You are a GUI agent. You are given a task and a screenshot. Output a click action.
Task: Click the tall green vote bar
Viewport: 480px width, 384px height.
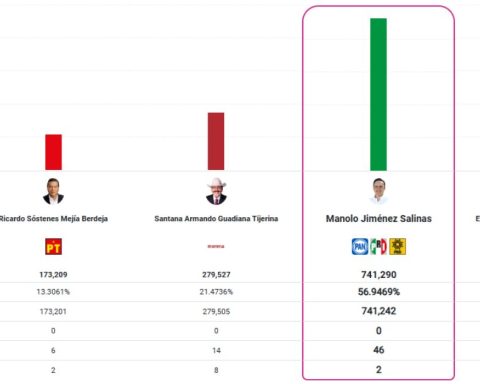point(379,94)
